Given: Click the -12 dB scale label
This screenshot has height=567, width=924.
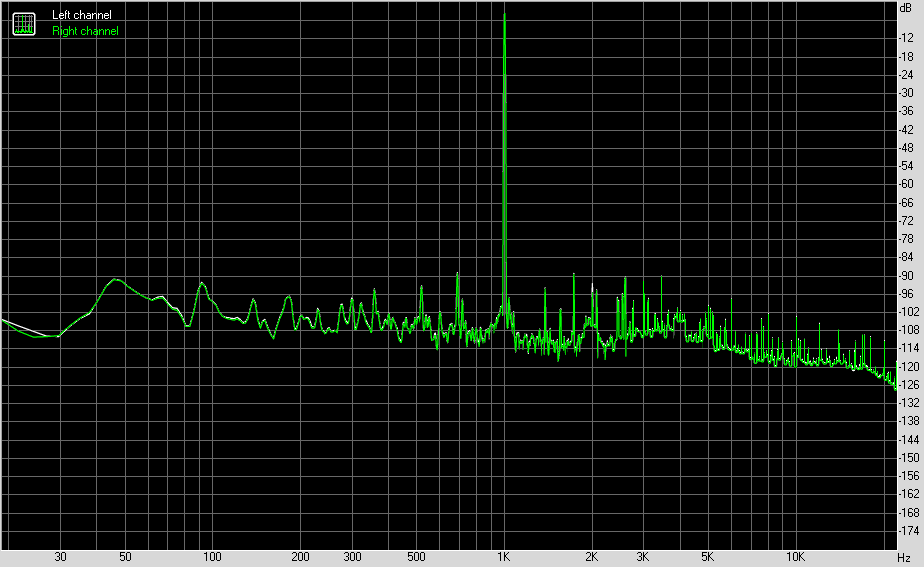Looking at the screenshot, I should pyautogui.click(x=906, y=38).
